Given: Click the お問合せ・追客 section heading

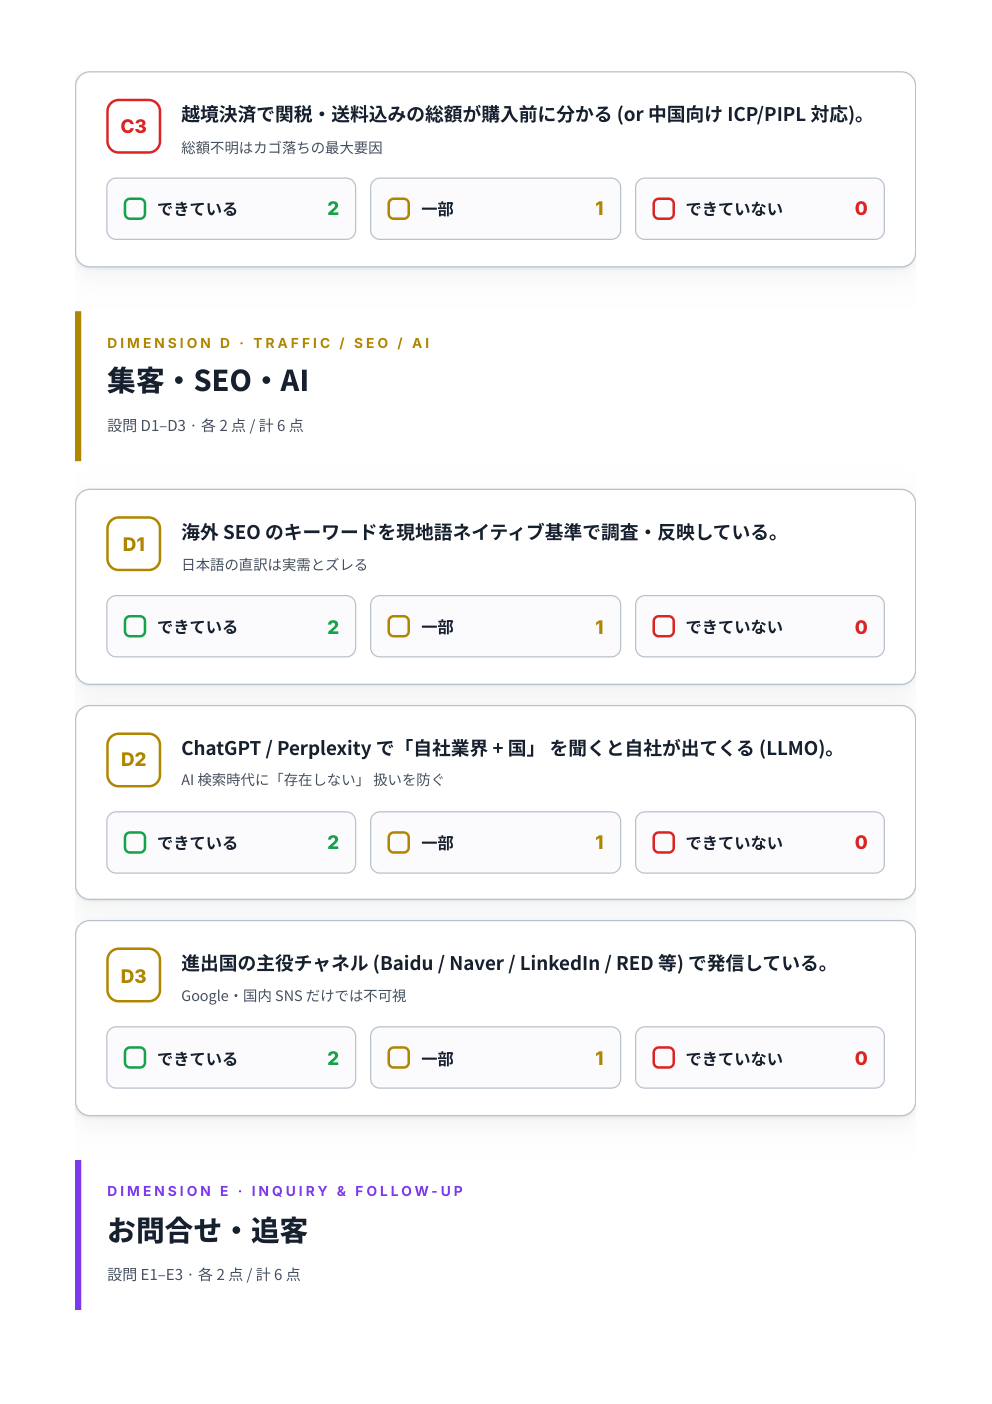Looking at the screenshot, I should [208, 1230].
